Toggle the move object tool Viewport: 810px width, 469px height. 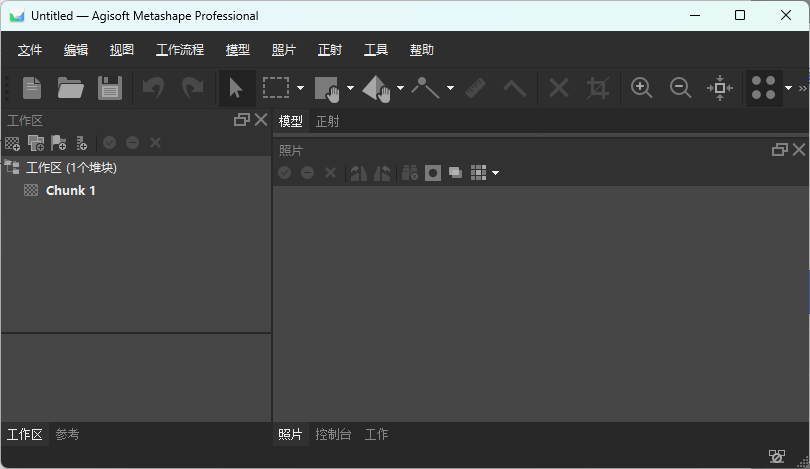pyautogui.click(x=375, y=88)
